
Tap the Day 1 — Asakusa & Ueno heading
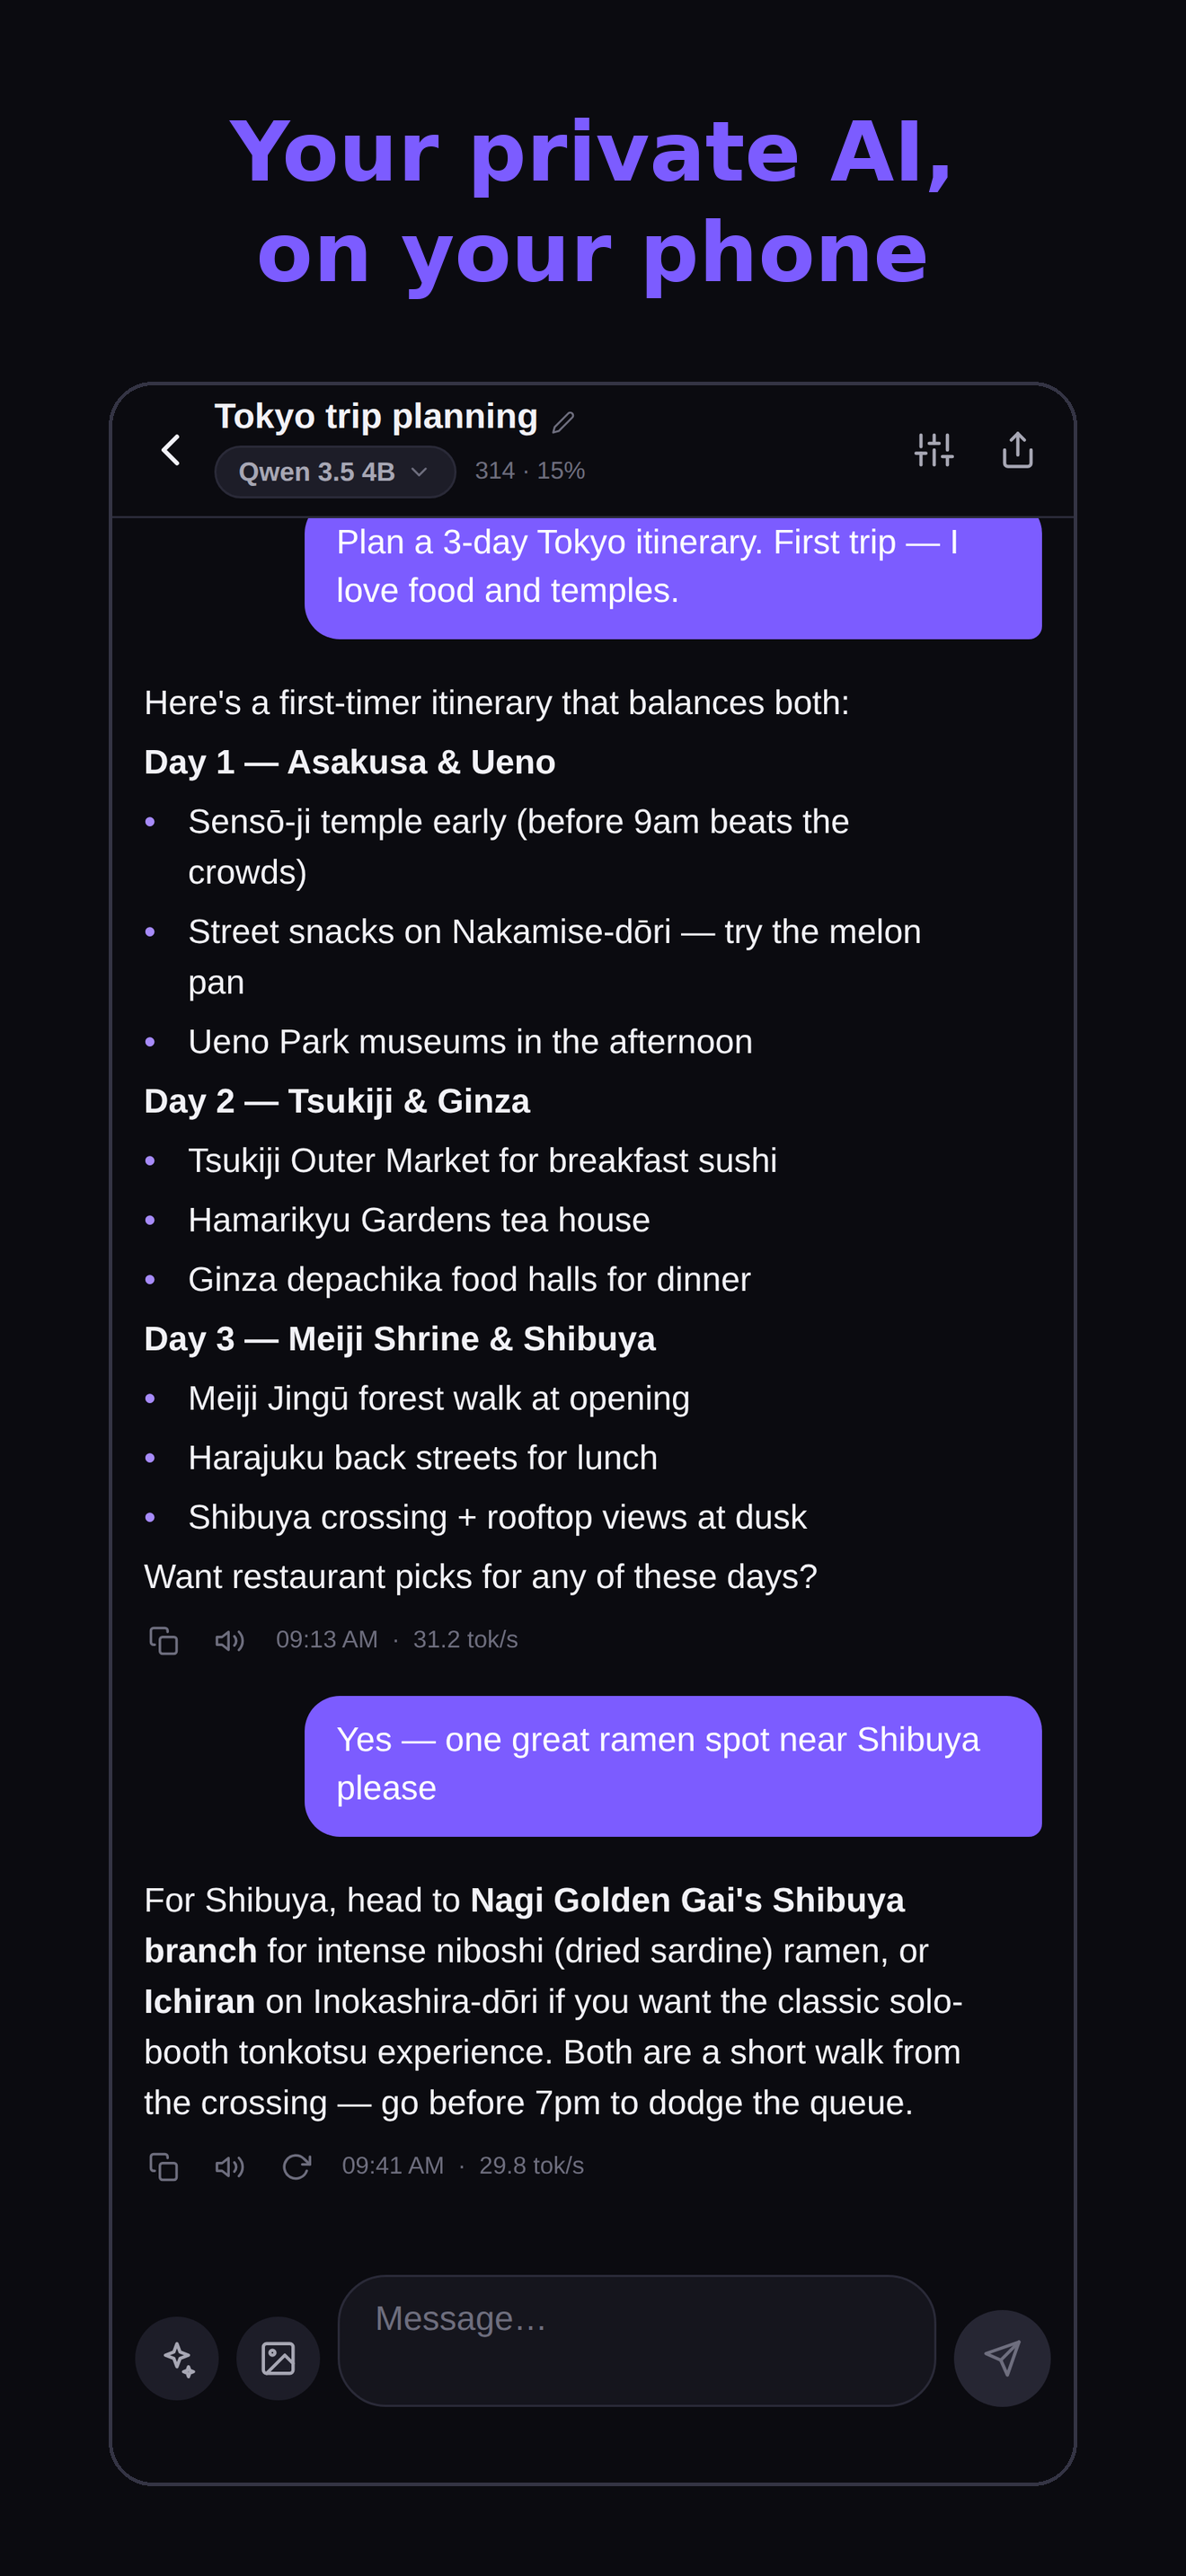[350, 762]
